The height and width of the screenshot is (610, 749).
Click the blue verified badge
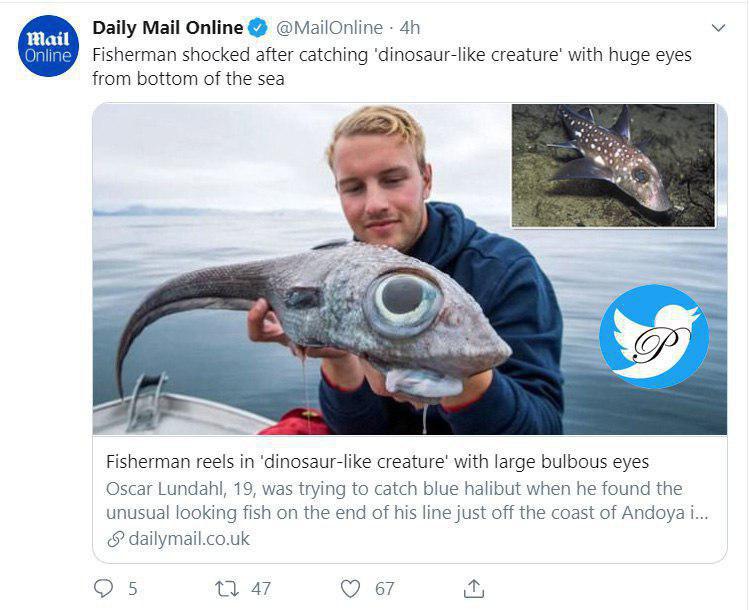pos(258,28)
